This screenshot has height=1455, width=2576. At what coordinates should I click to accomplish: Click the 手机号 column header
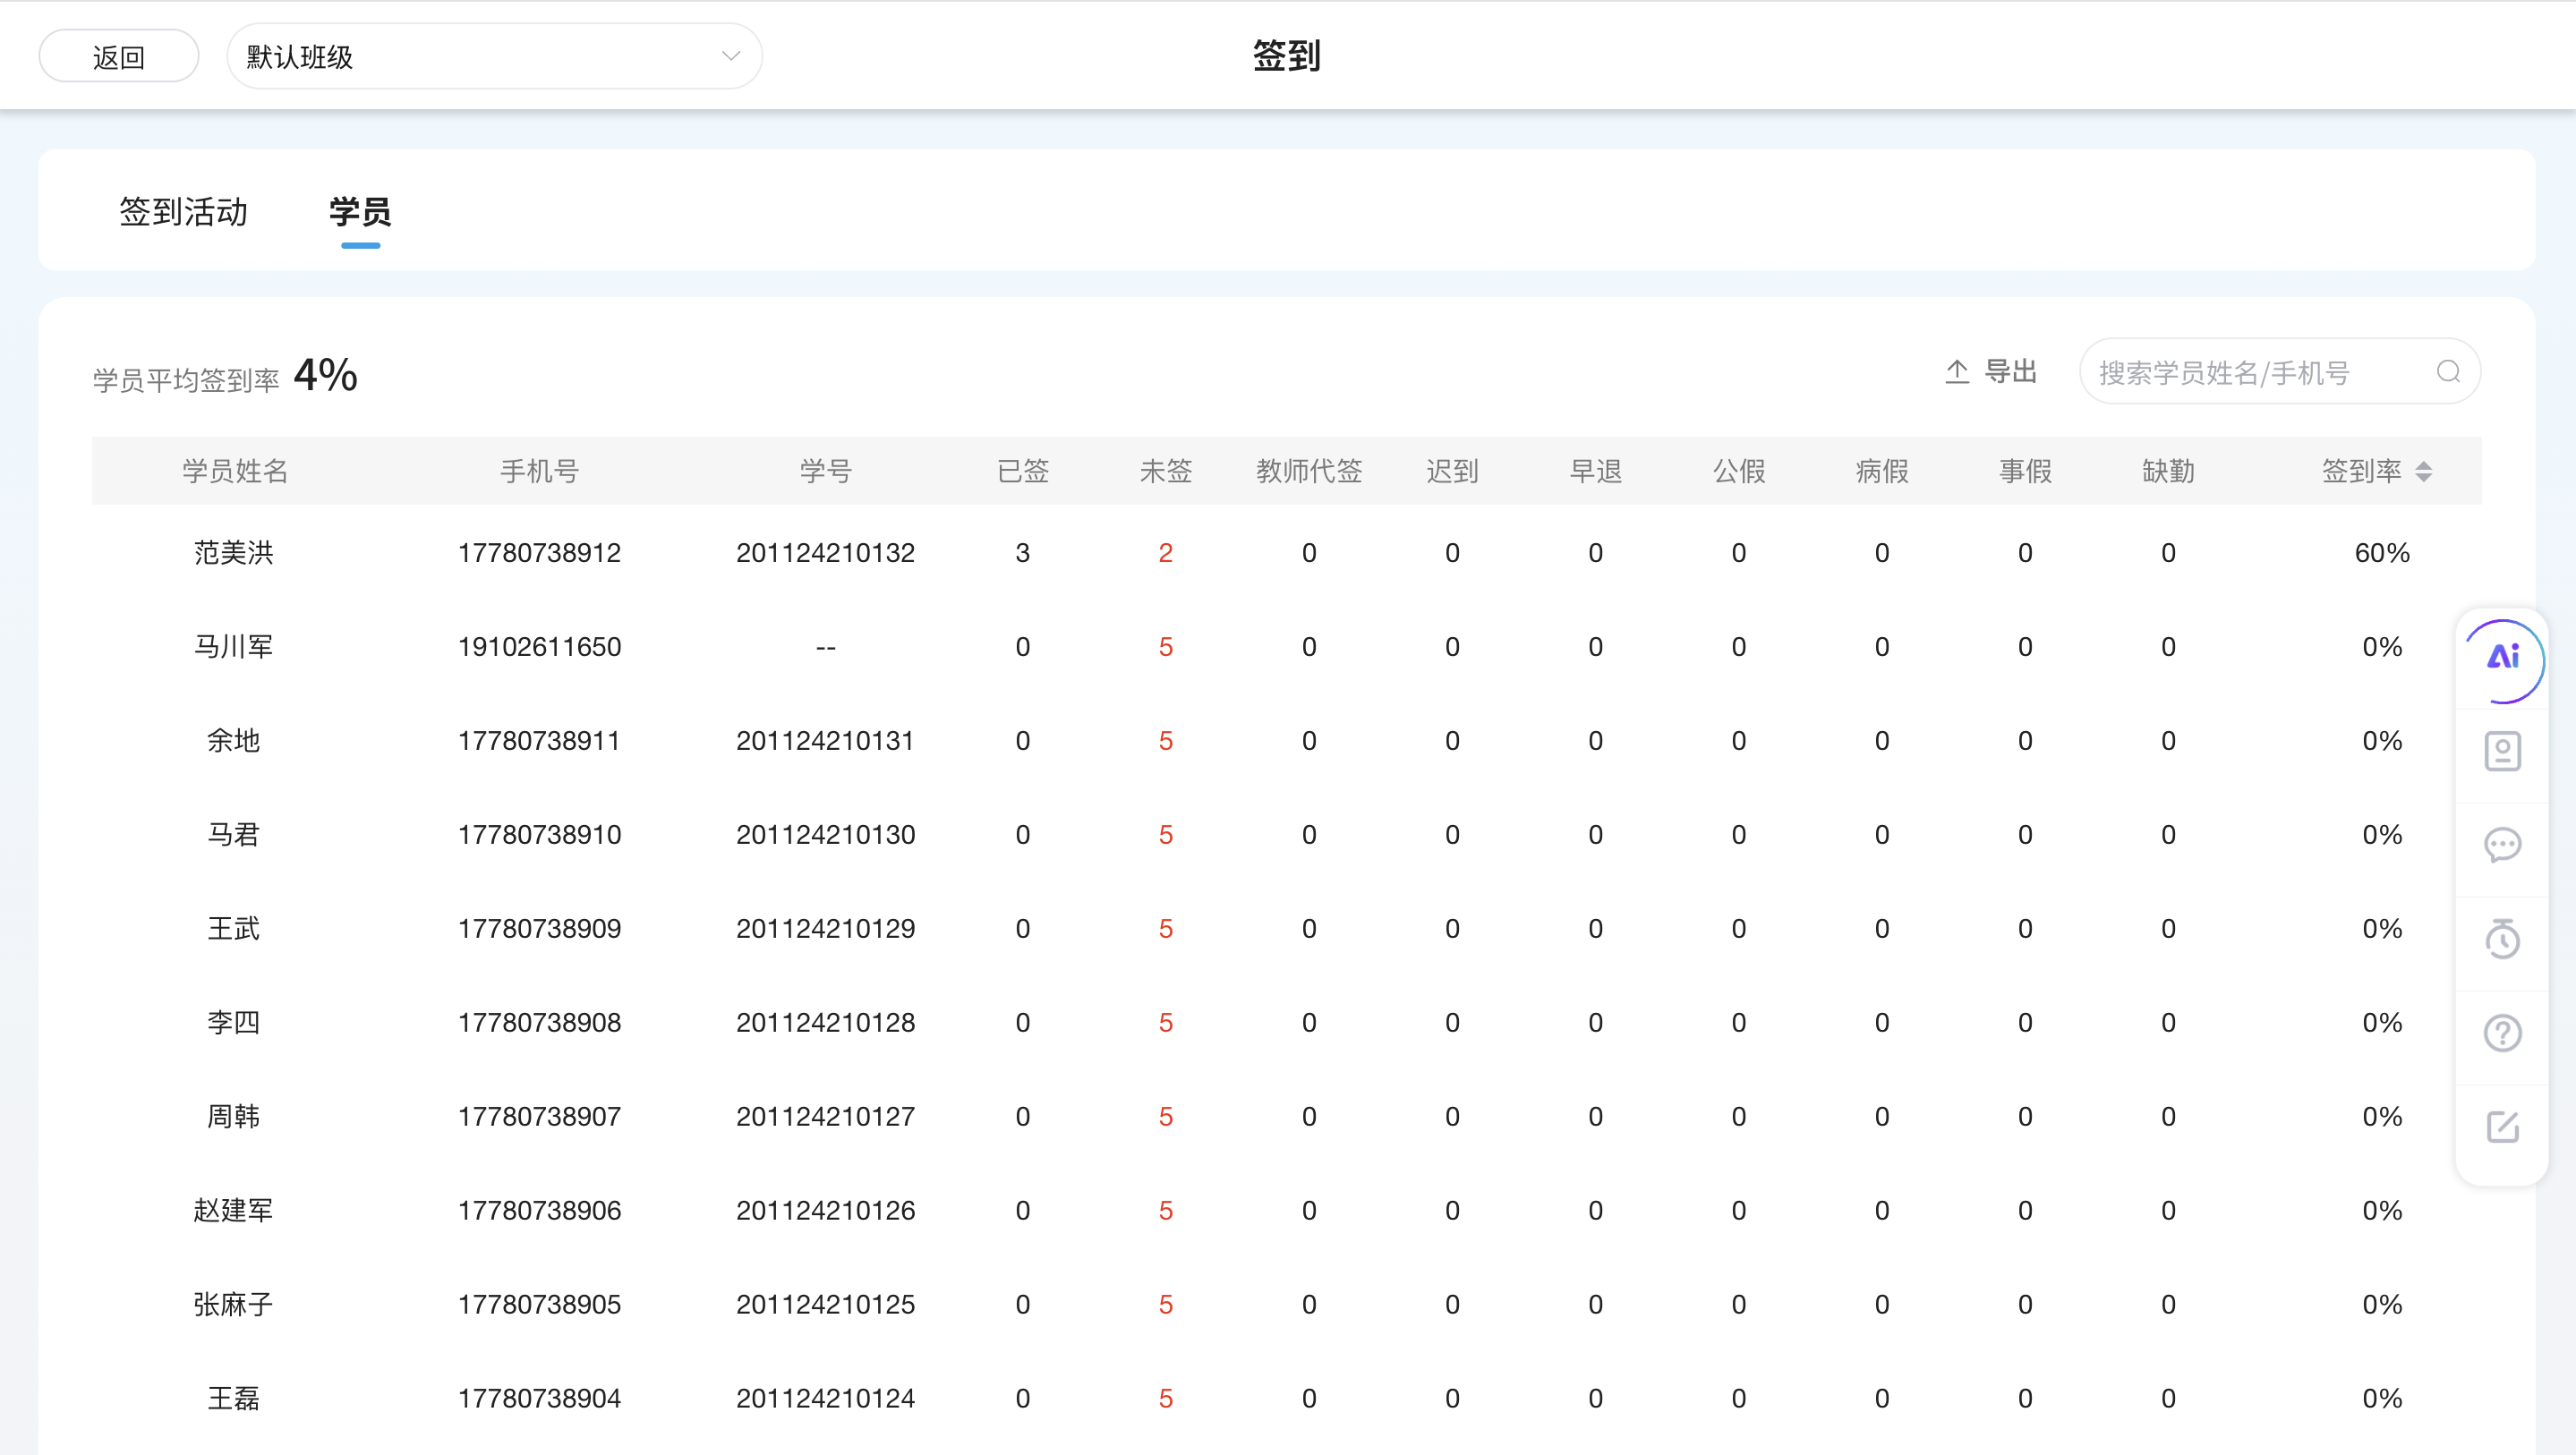click(540, 471)
